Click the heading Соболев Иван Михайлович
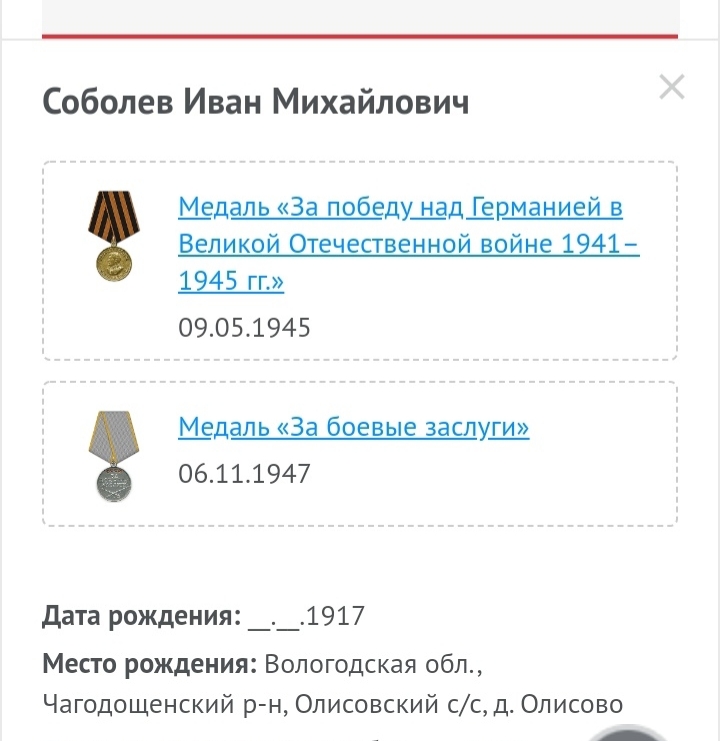This screenshot has width=720, height=741. [x=256, y=102]
